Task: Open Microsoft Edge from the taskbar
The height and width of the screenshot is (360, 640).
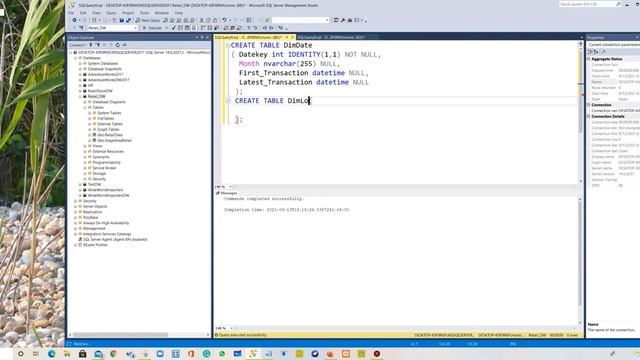Action: (51, 354)
